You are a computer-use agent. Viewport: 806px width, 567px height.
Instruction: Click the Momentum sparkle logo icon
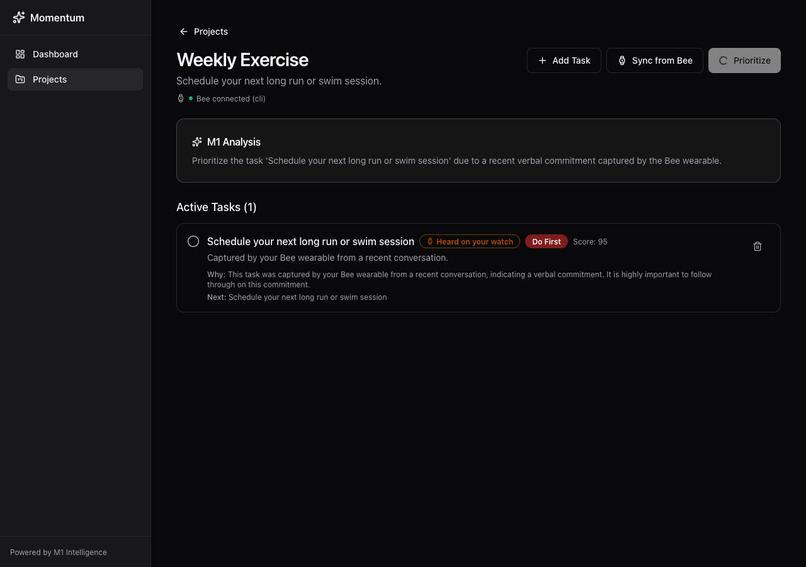point(19,17)
